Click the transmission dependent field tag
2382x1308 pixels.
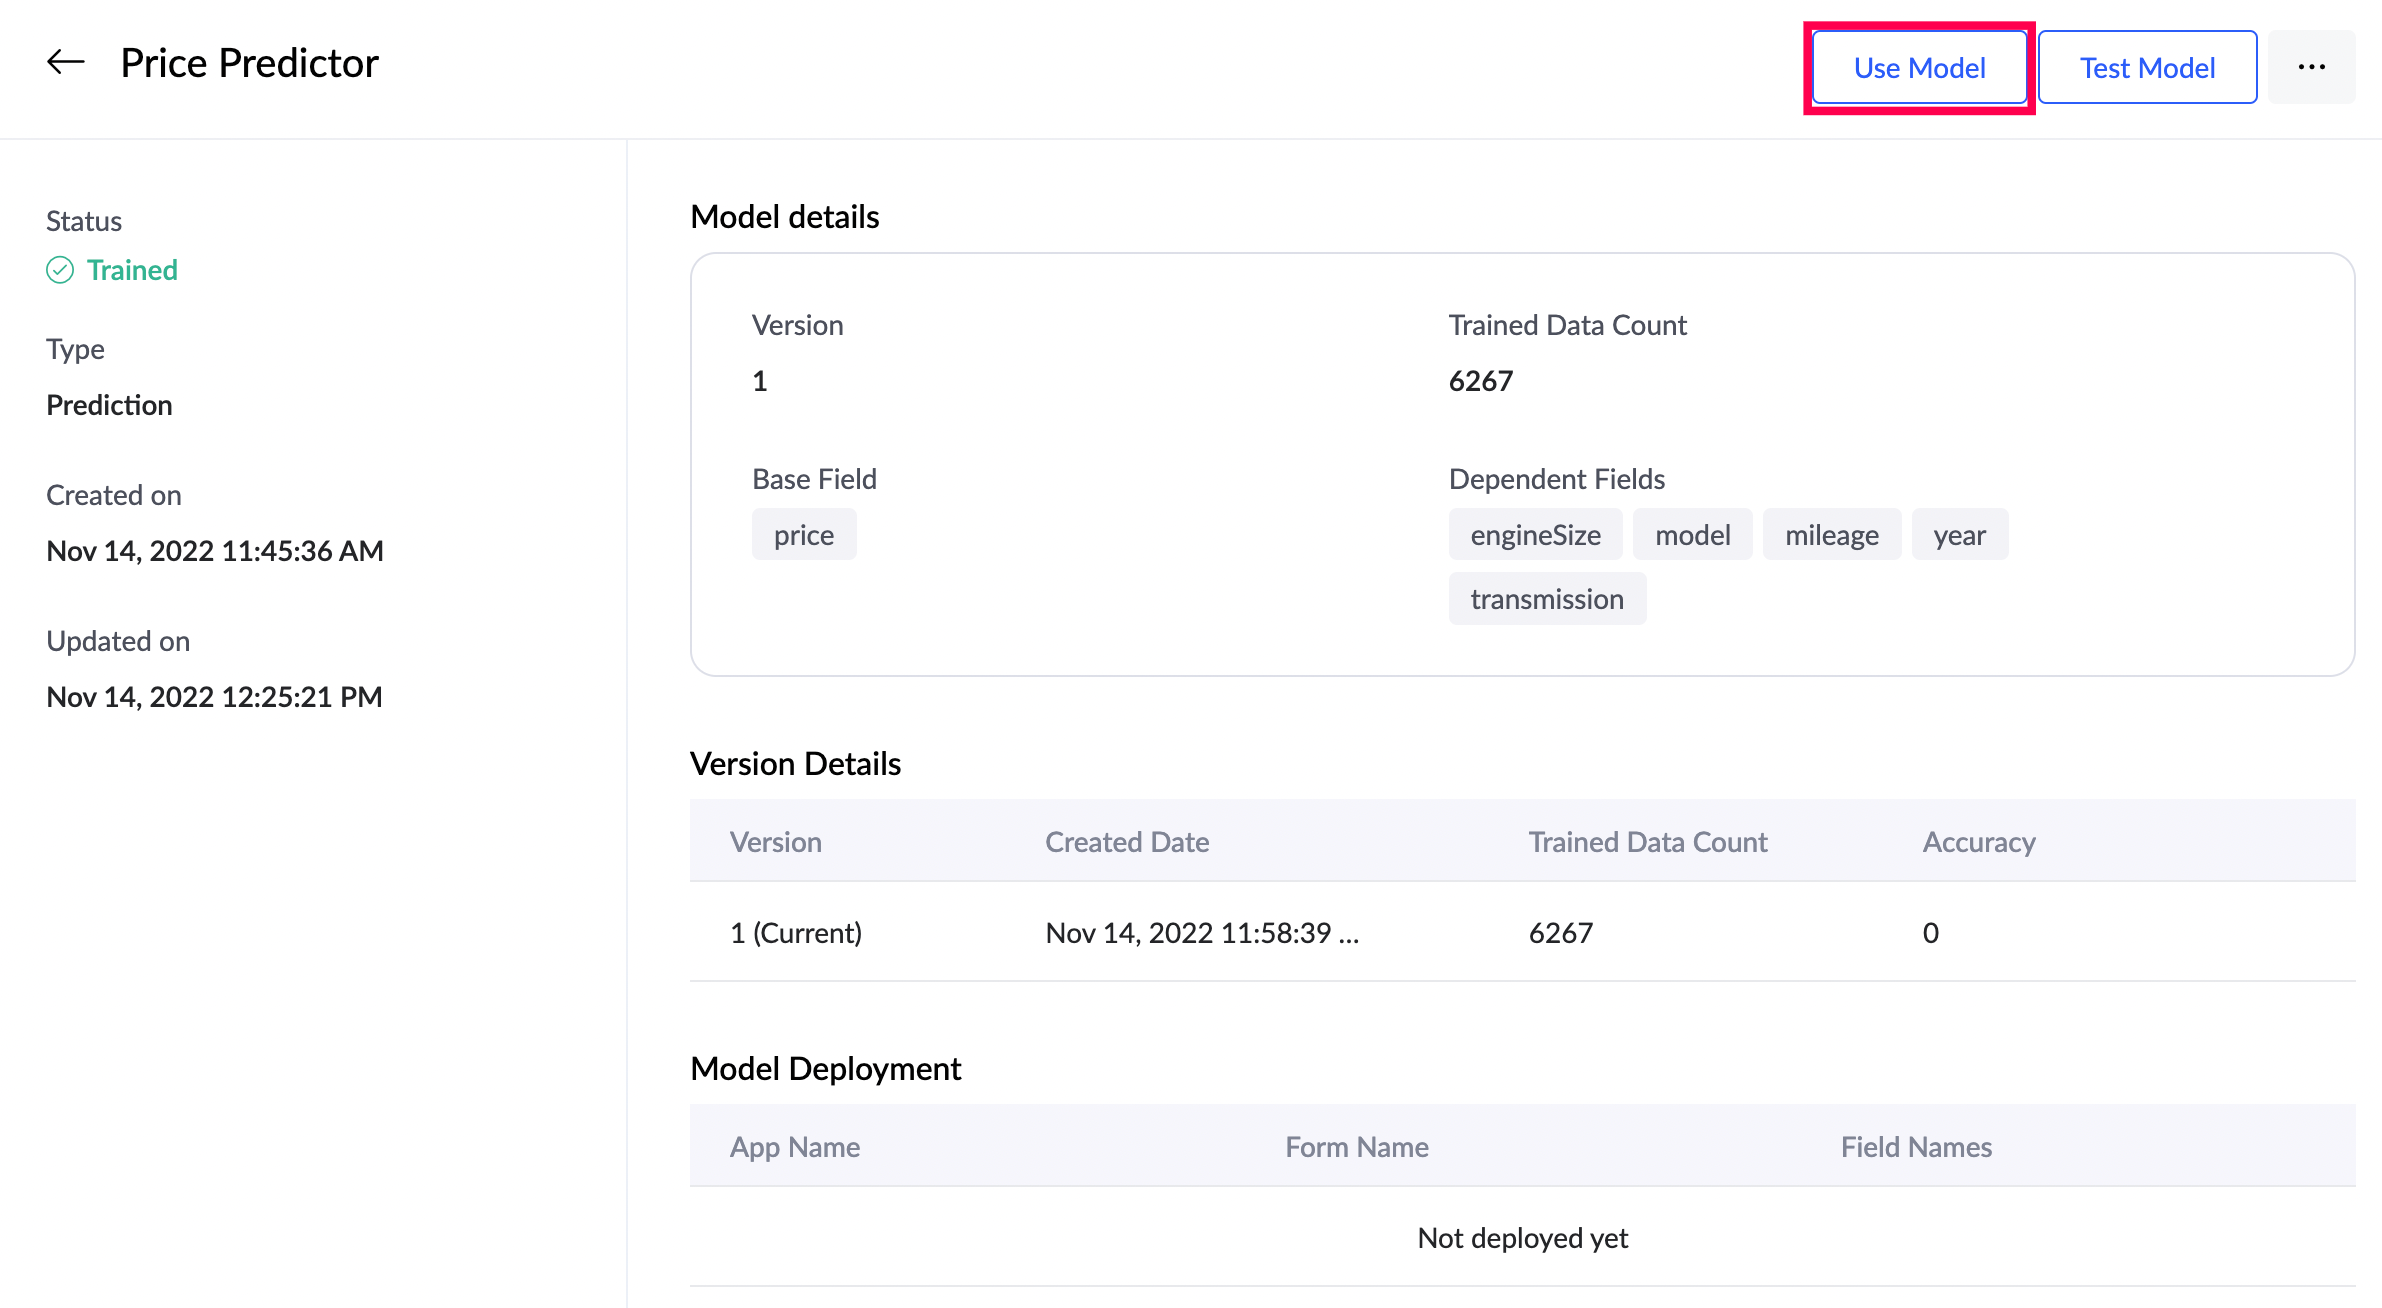click(1546, 599)
